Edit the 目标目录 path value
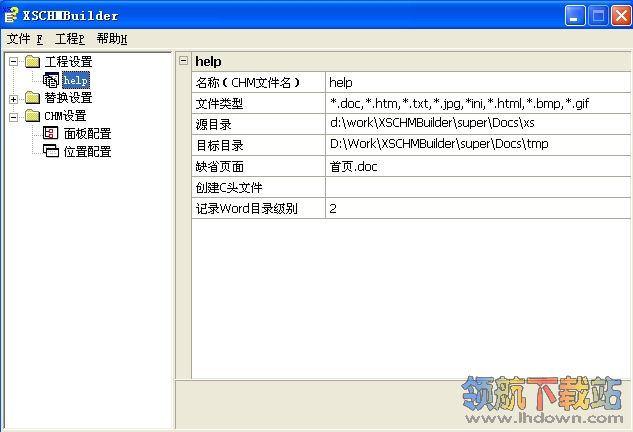 pos(478,145)
